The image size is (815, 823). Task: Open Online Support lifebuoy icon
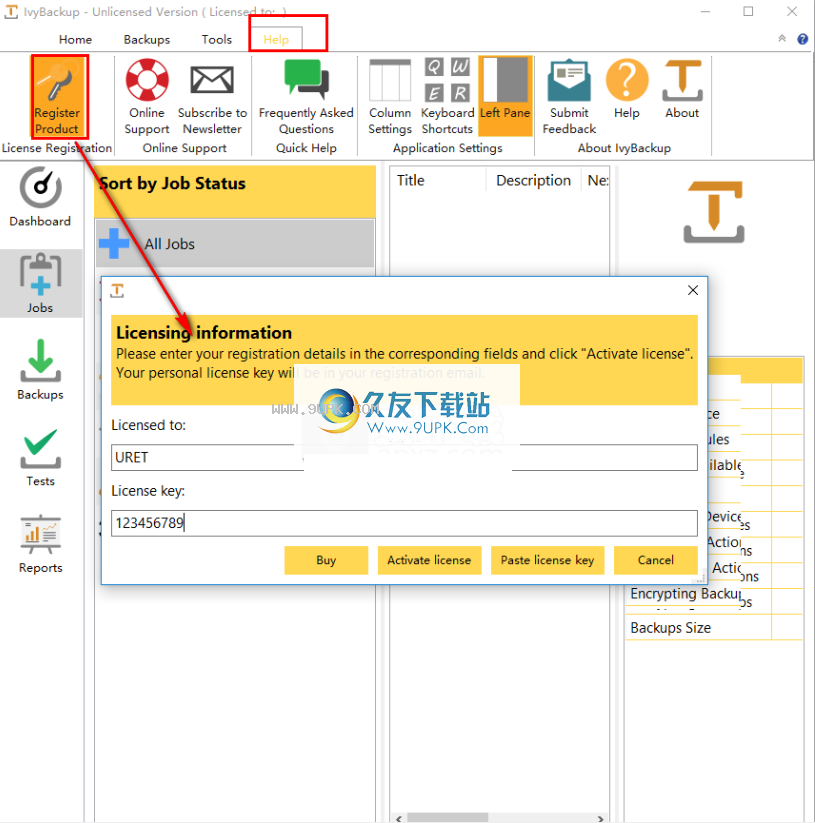pos(147,80)
